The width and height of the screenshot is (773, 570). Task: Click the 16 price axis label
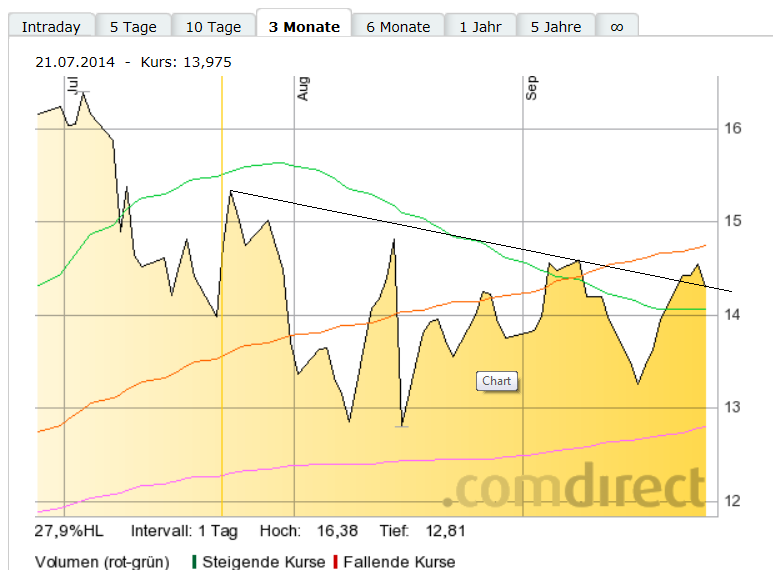pyautogui.click(x=733, y=128)
